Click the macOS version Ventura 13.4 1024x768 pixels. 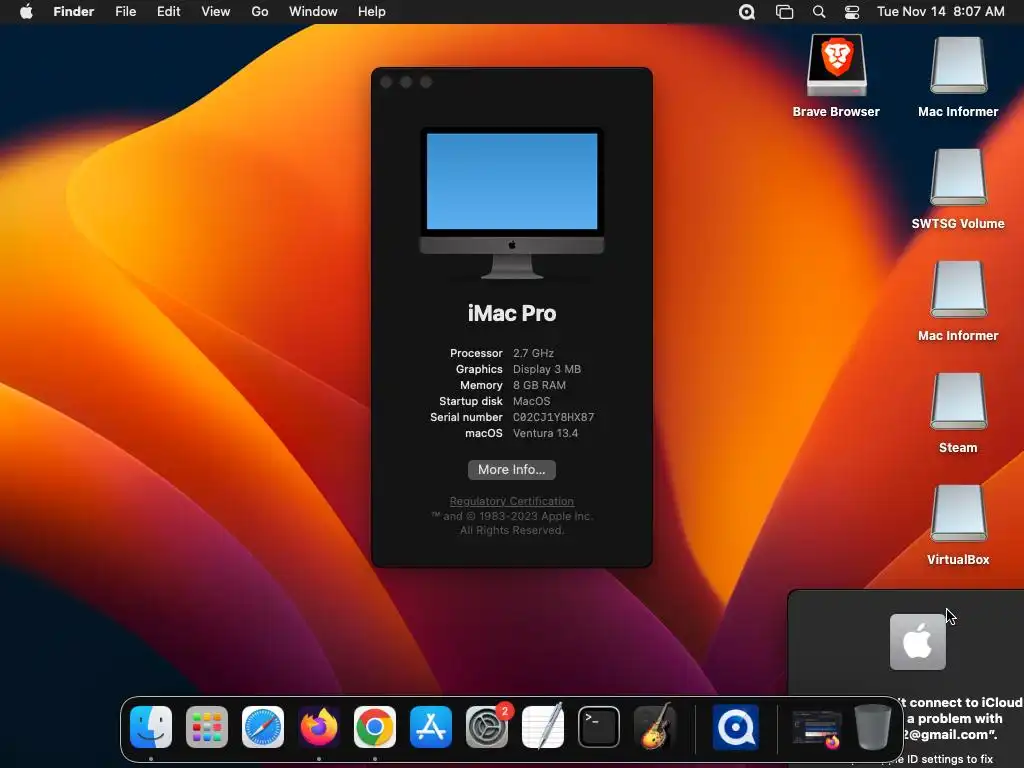[x=545, y=433]
